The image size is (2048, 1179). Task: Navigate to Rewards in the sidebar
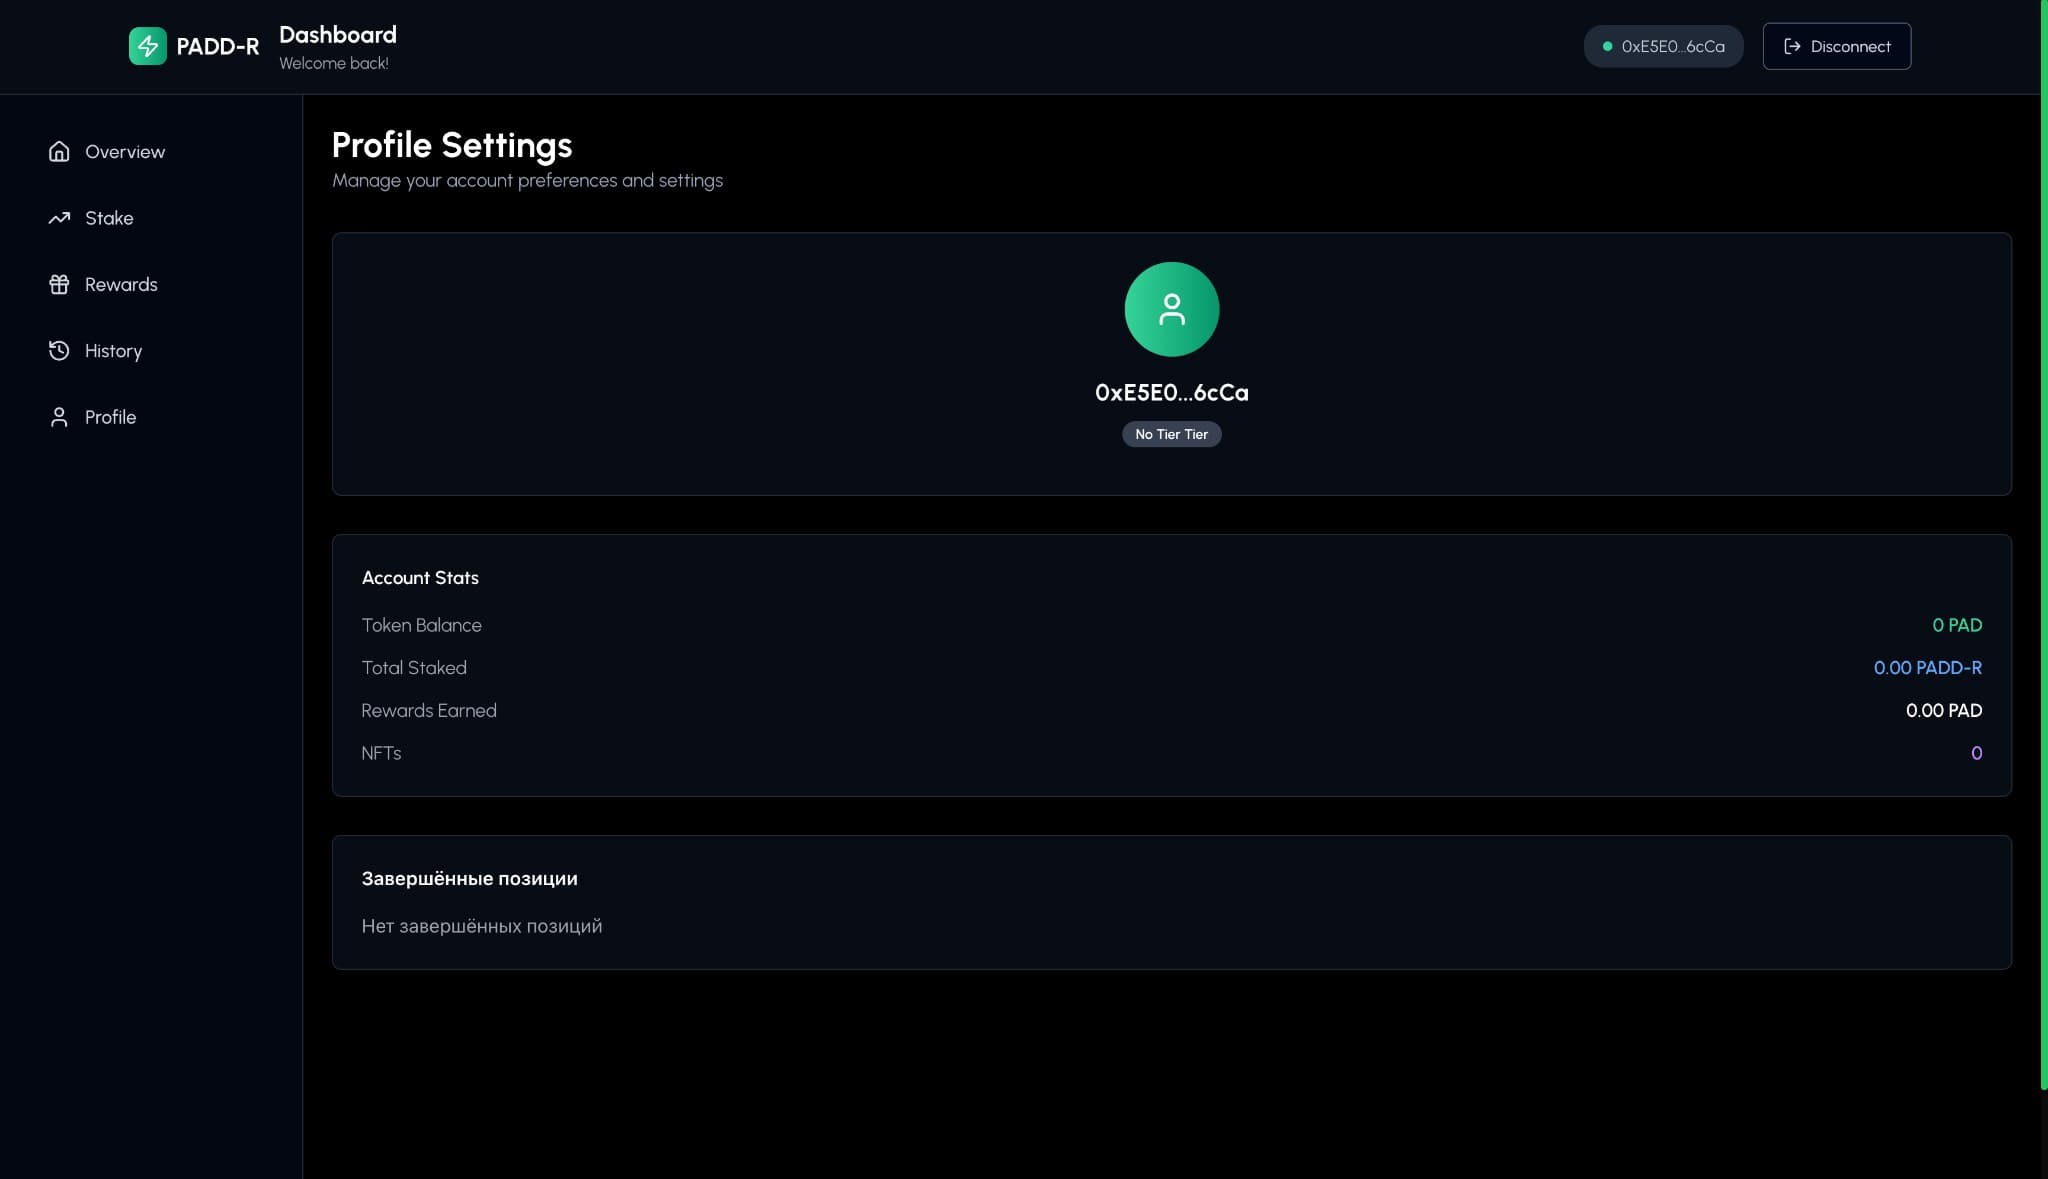(x=121, y=284)
